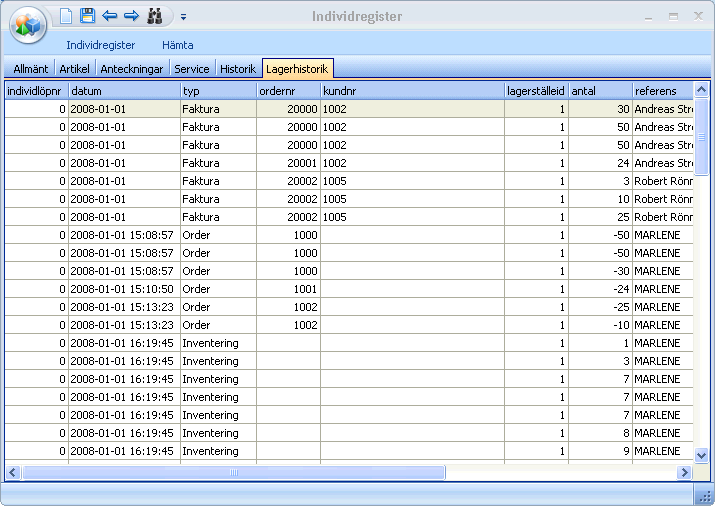Click the antal column header
Screen dimensions: 715x506
[600, 91]
